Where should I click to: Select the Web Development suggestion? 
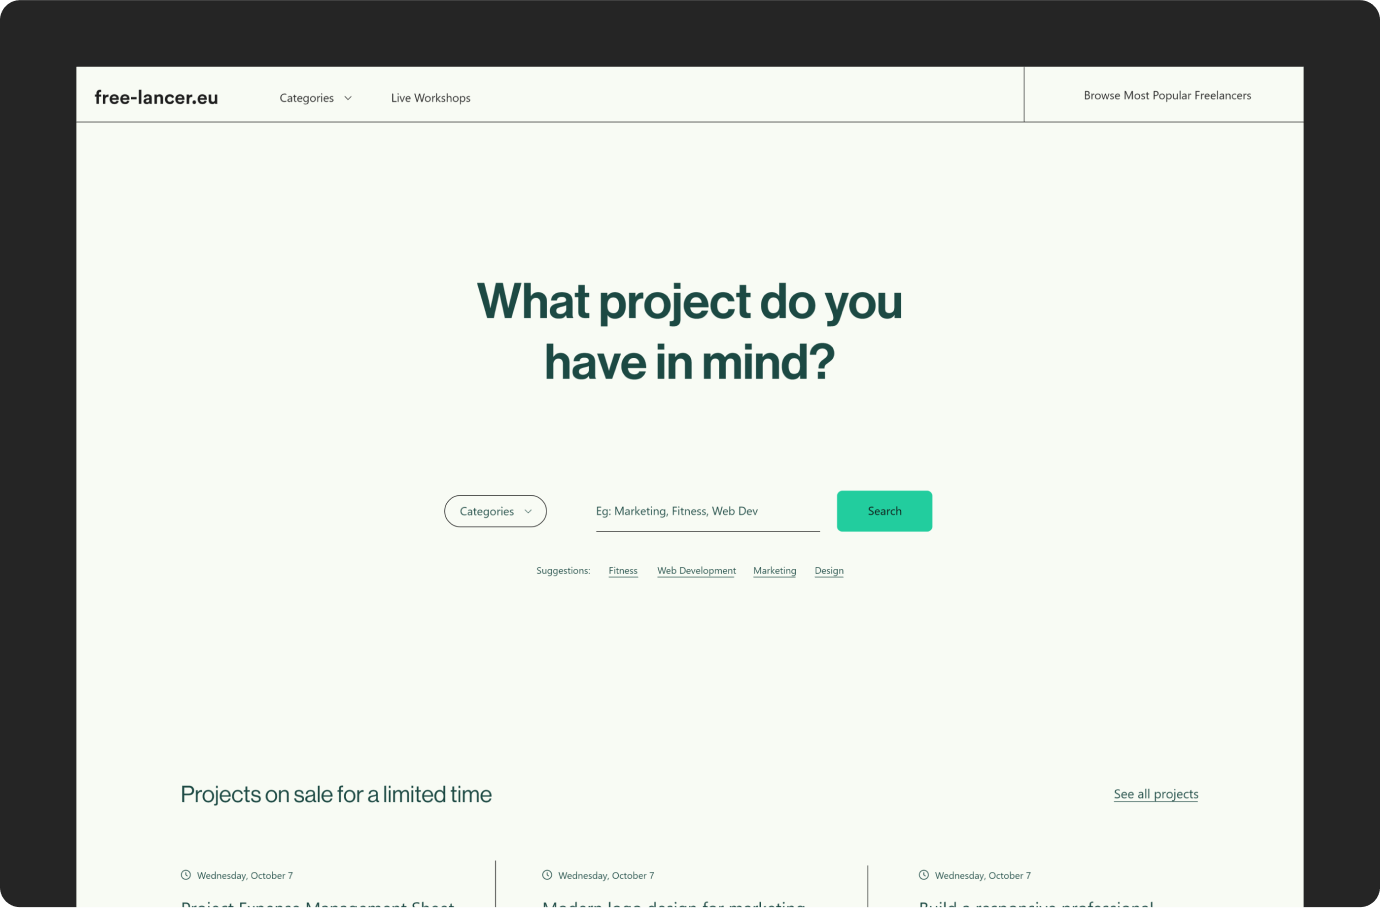pyautogui.click(x=696, y=571)
